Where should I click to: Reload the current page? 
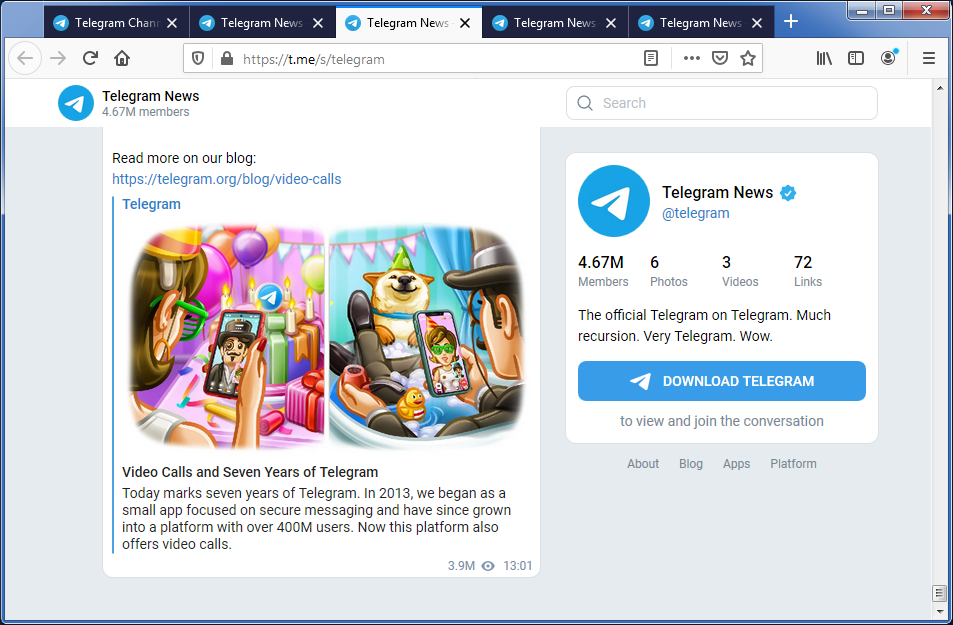point(91,58)
